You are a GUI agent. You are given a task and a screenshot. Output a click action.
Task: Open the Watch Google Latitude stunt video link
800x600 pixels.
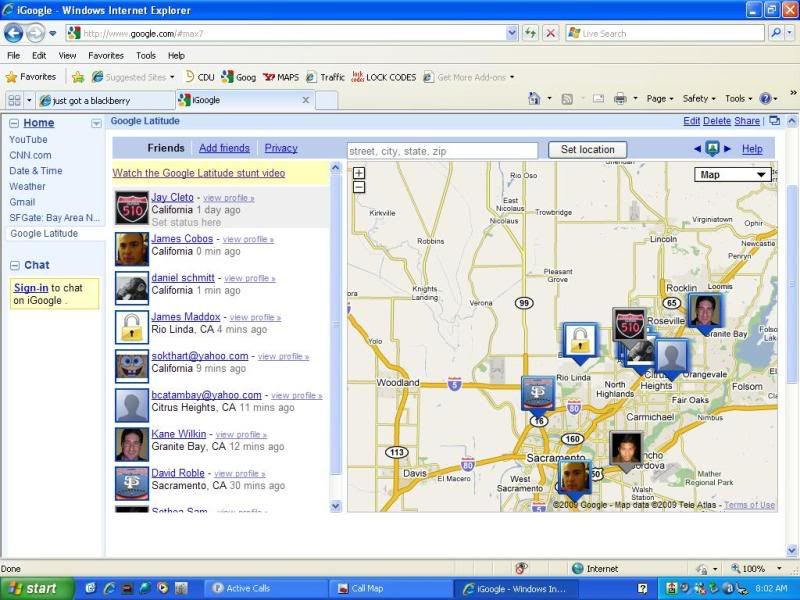[x=198, y=173]
